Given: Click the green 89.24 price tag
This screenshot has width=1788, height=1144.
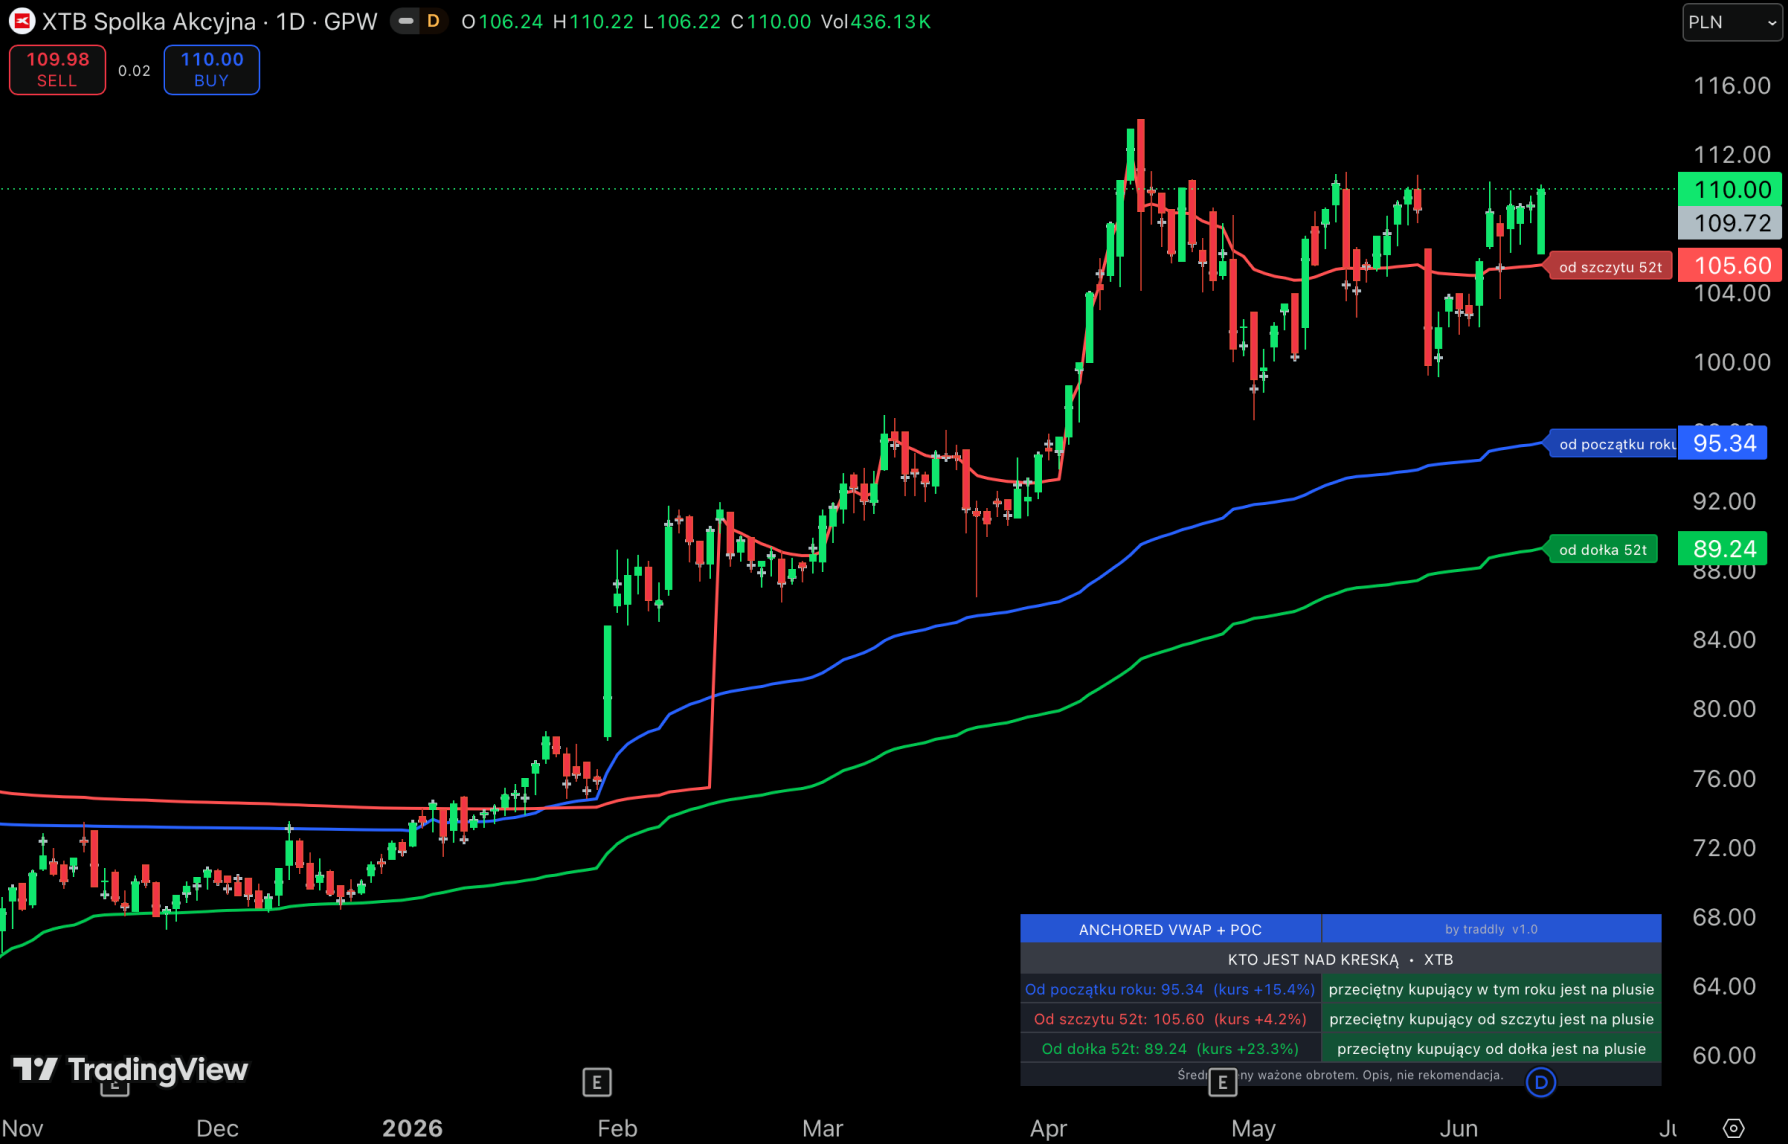Looking at the screenshot, I should [x=1724, y=549].
